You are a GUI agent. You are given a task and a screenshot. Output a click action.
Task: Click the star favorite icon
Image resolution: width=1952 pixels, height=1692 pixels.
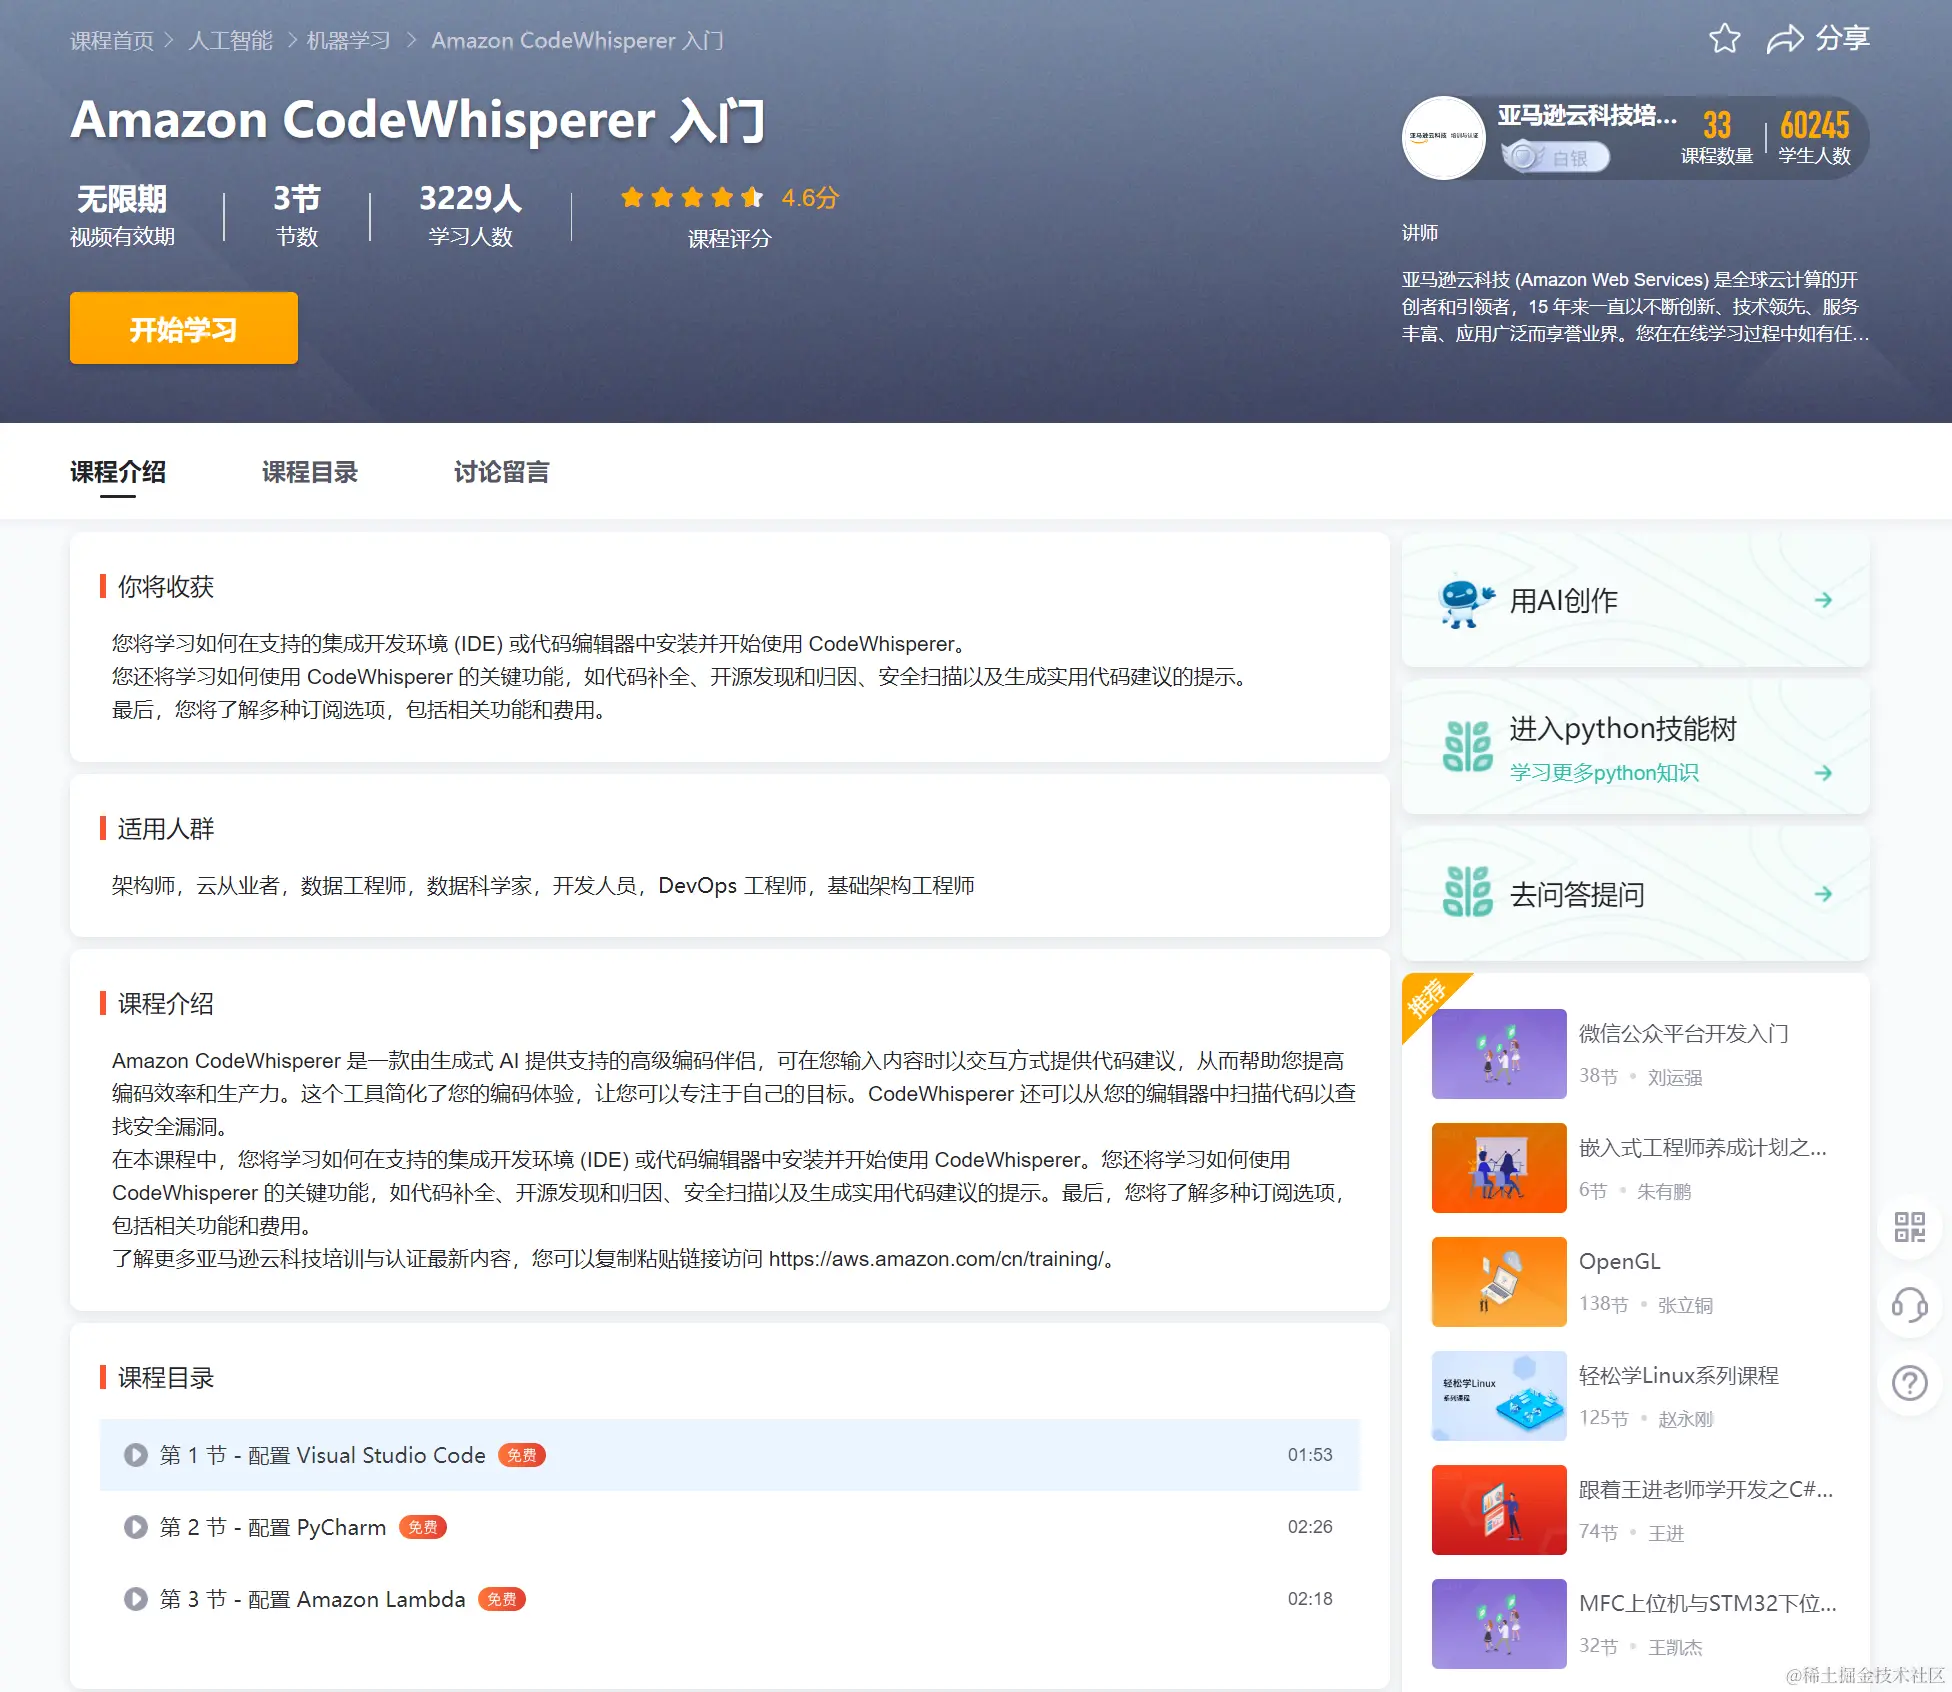[x=1724, y=39]
